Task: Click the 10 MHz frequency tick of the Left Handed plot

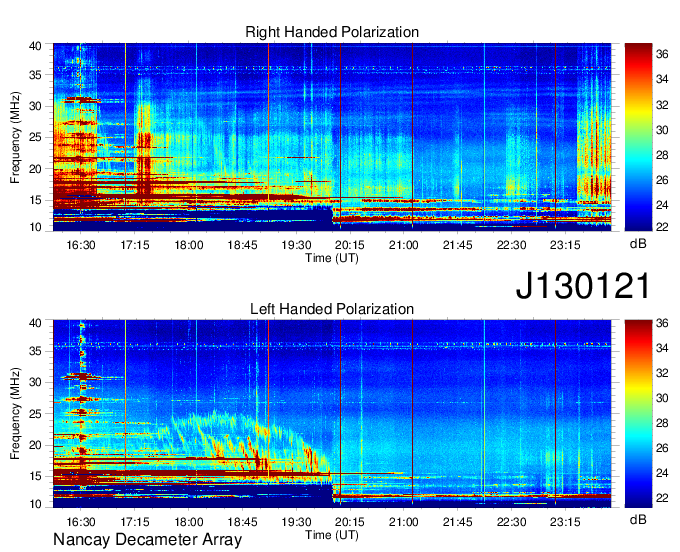Action: (36, 504)
